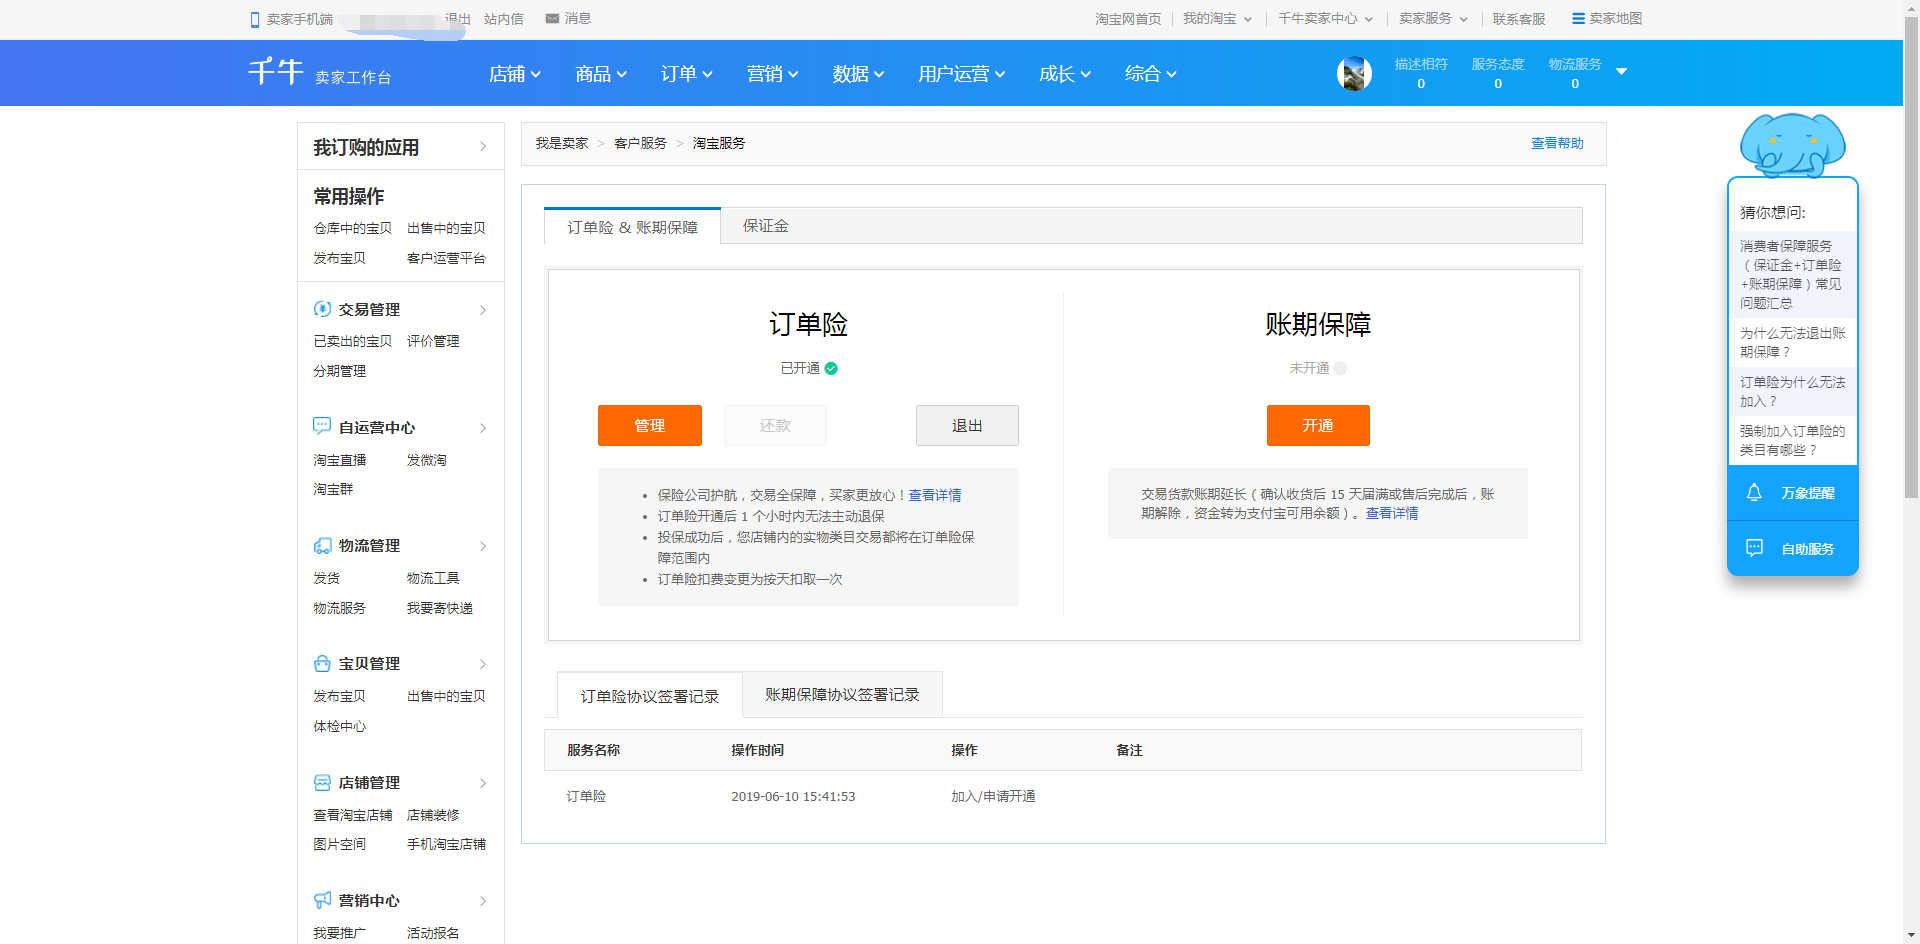This screenshot has height=944, width=1920.
Task: Open the 消息 envelope icon
Action: point(552,18)
